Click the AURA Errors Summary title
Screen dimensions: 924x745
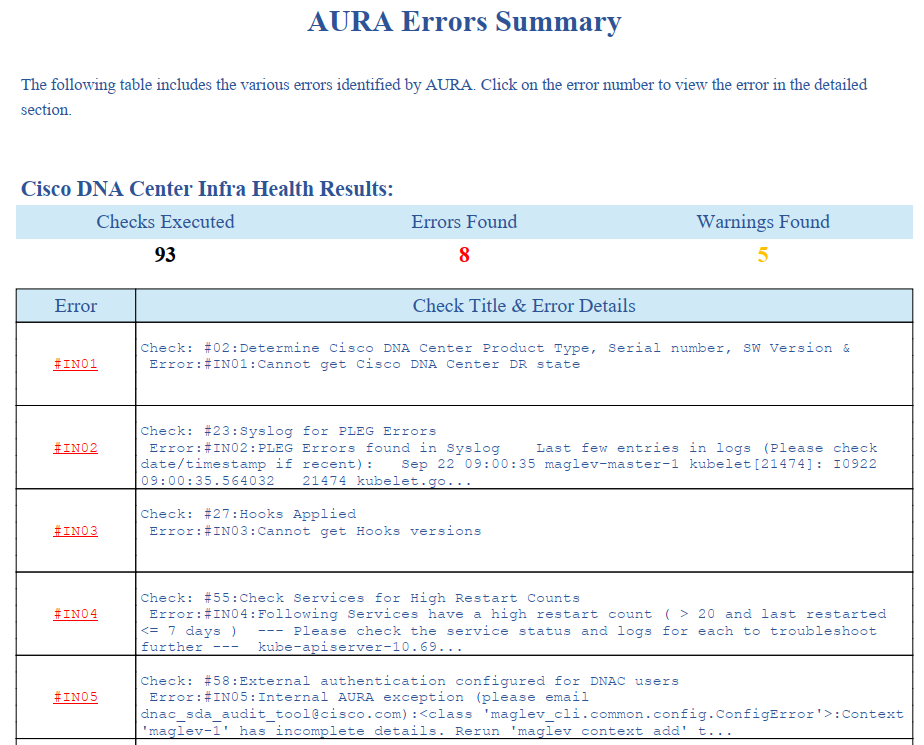(464, 22)
